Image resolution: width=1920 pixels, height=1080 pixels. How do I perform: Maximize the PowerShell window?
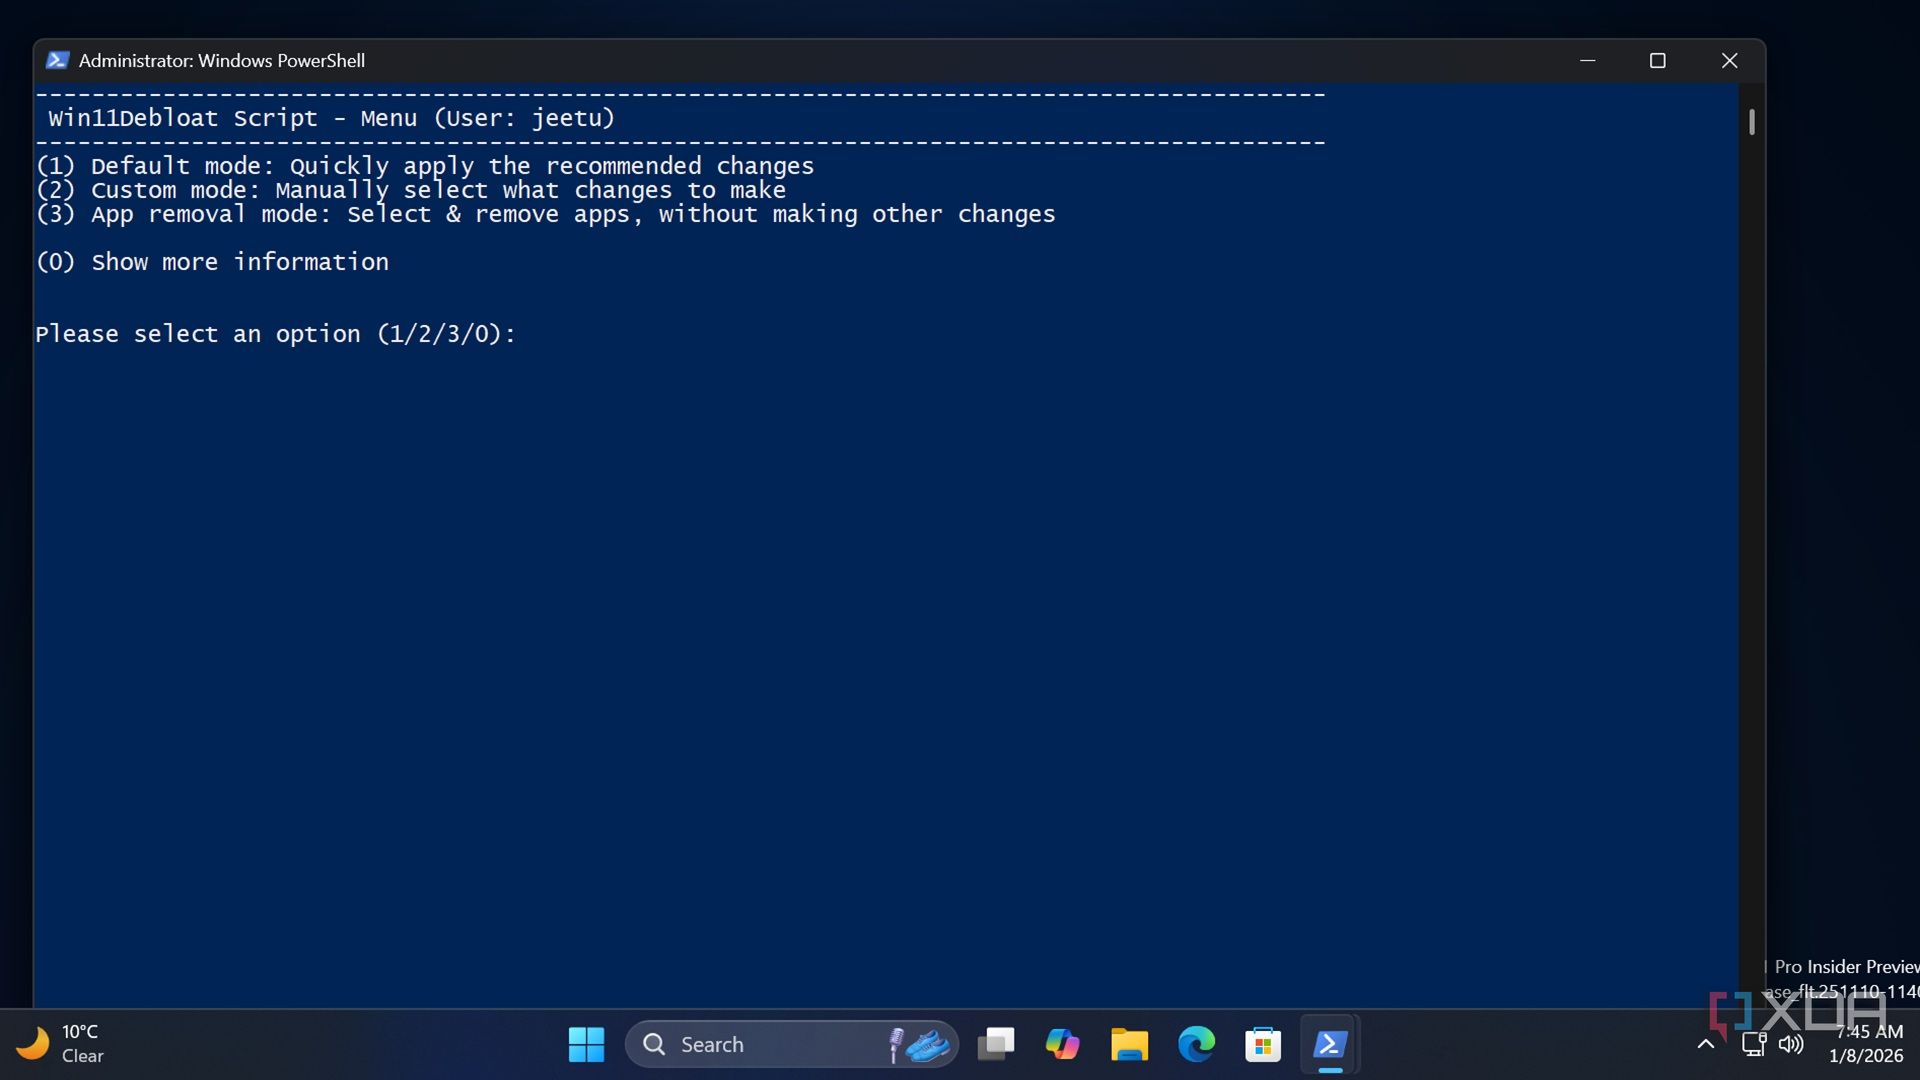pos(1657,61)
